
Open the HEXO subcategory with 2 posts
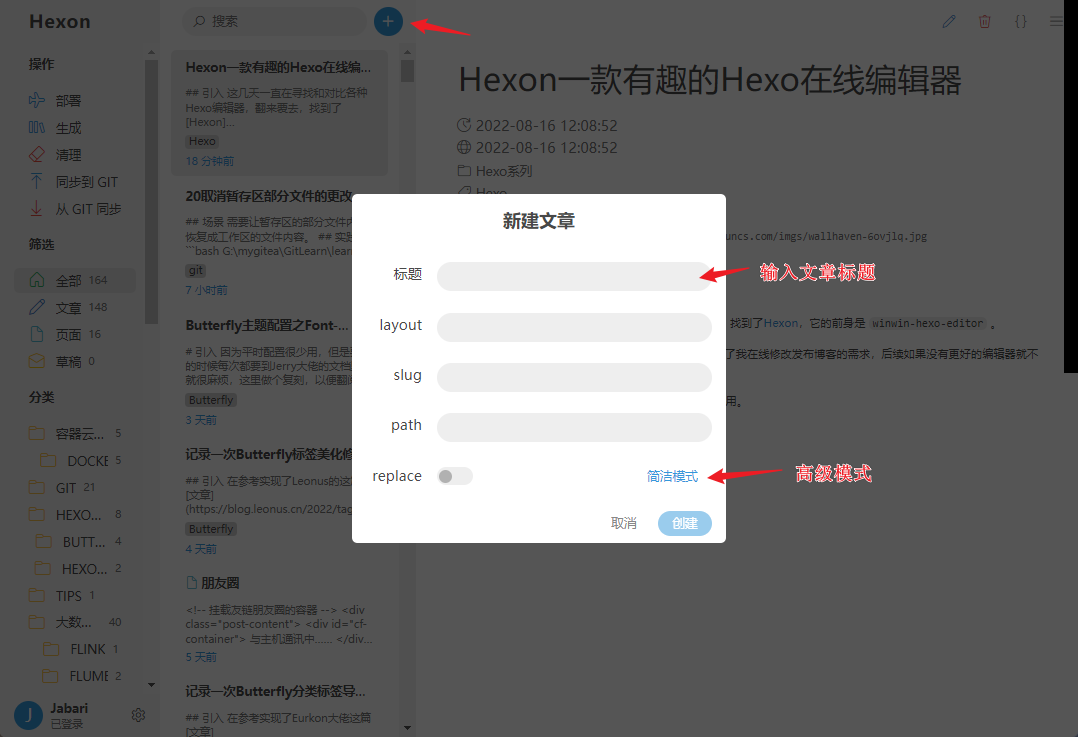(80, 569)
